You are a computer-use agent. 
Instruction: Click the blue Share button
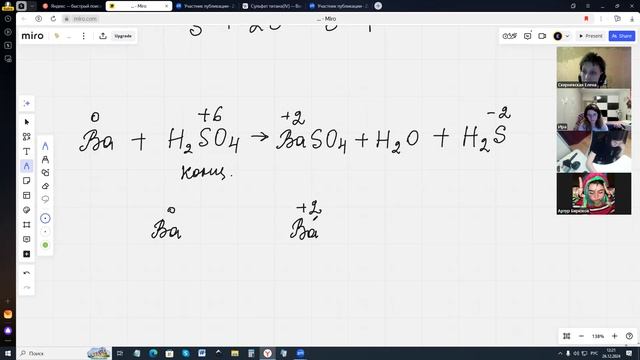(622, 36)
